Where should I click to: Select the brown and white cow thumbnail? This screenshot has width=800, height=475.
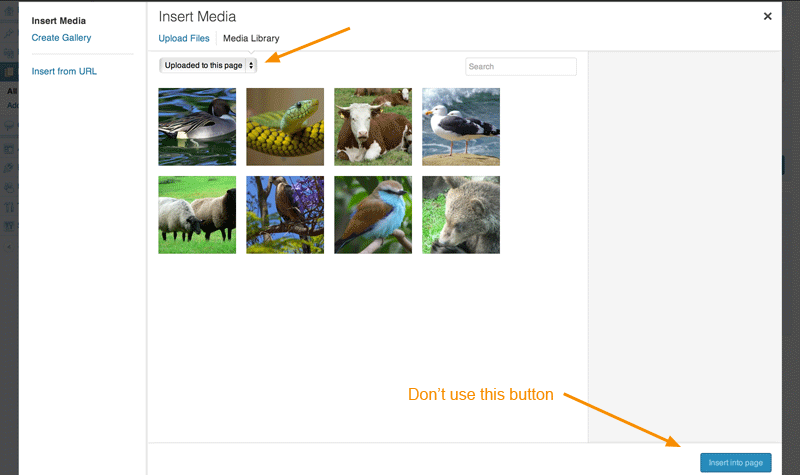pyautogui.click(x=373, y=127)
